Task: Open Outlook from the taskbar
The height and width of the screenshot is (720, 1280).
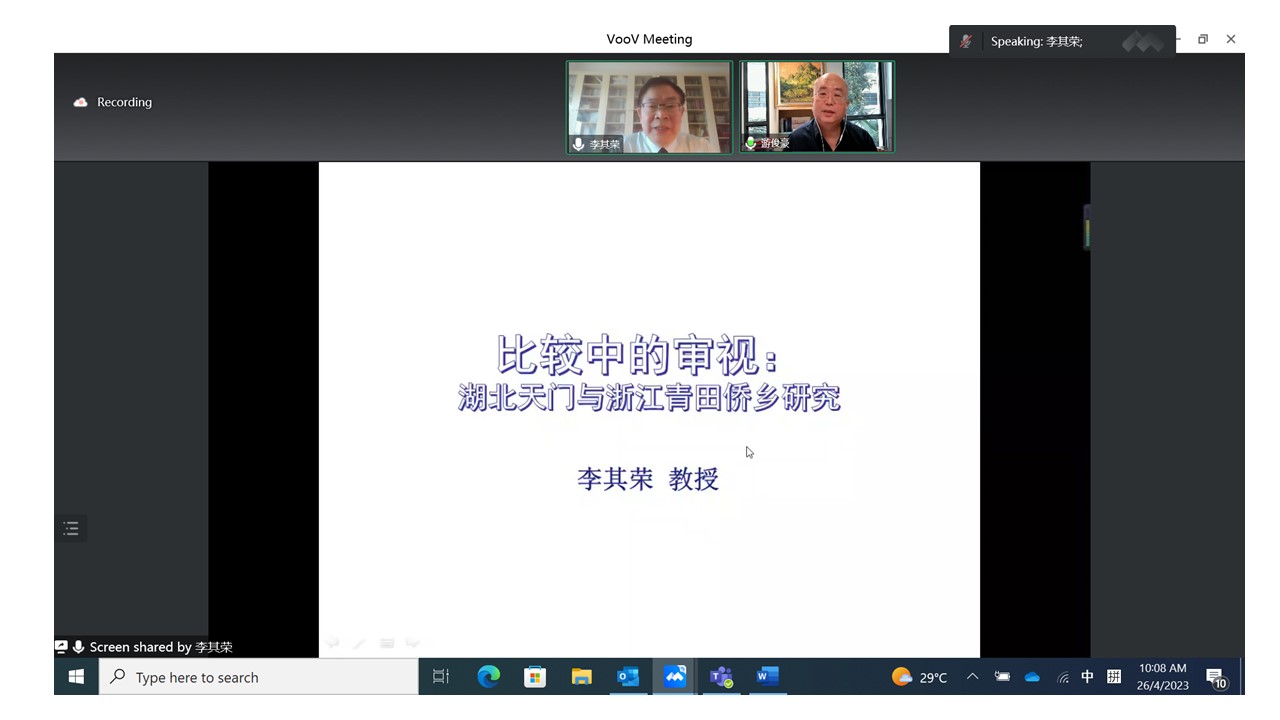Action: tap(628, 677)
